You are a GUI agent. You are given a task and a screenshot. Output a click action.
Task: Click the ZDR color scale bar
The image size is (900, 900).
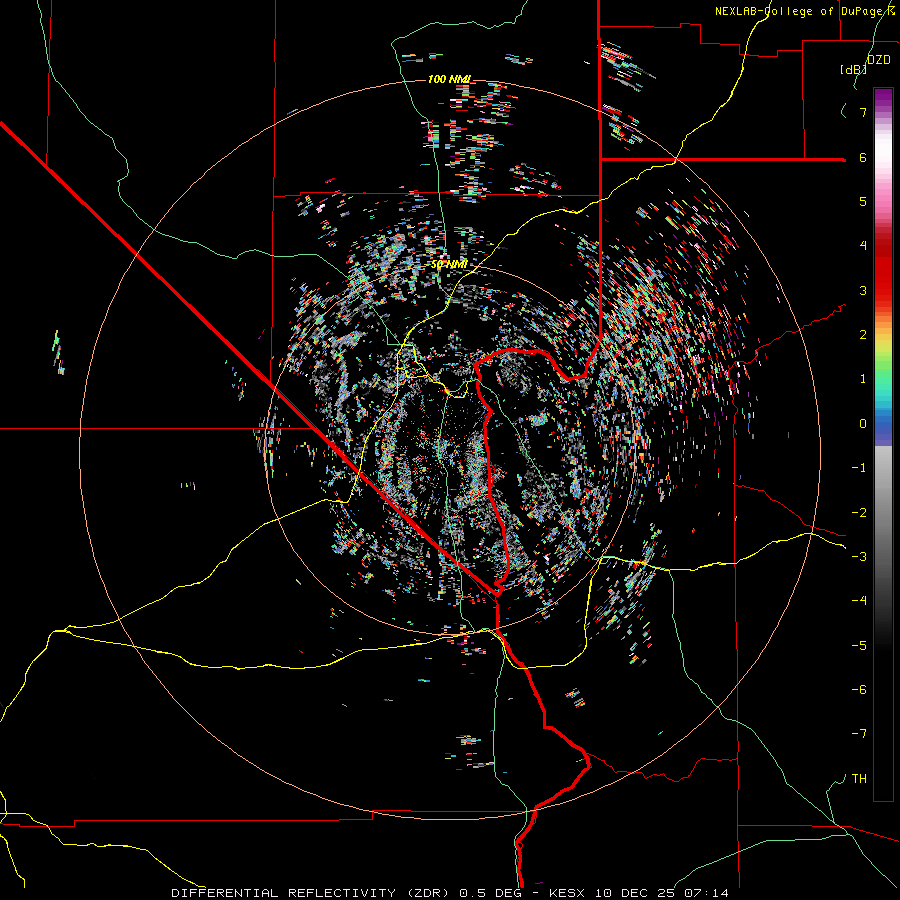point(883,445)
